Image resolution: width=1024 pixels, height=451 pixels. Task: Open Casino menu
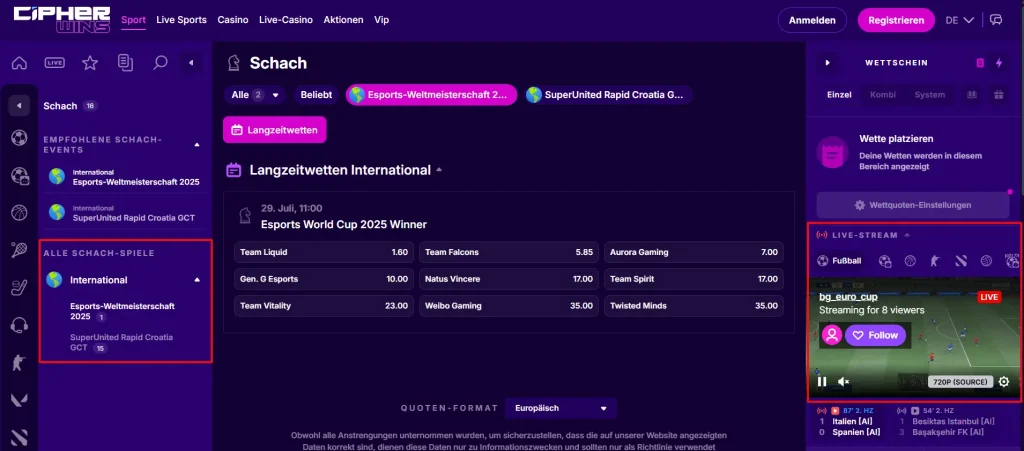click(233, 20)
